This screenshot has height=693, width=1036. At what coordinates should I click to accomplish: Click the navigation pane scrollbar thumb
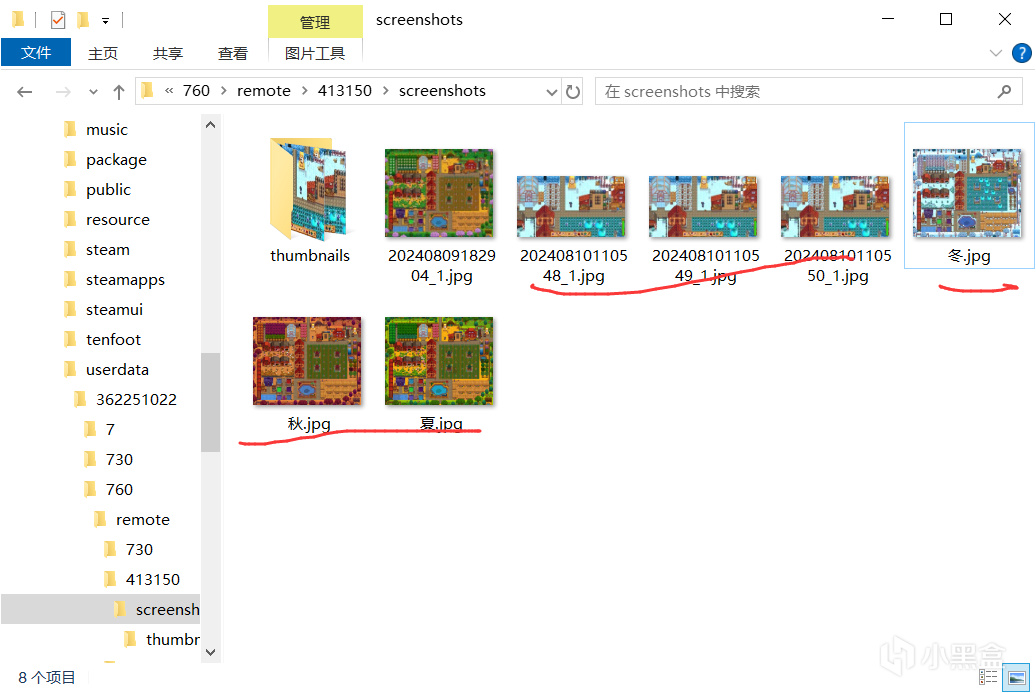point(211,402)
